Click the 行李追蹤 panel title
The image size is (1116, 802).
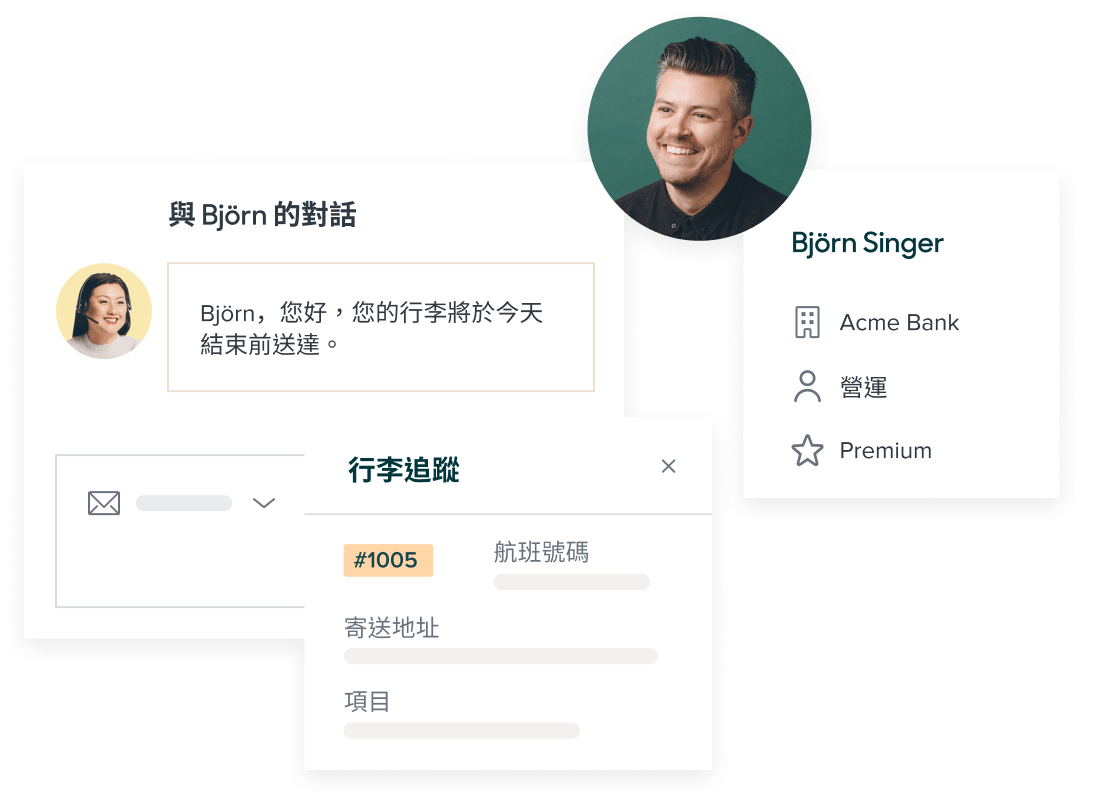[x=404, y=470]
